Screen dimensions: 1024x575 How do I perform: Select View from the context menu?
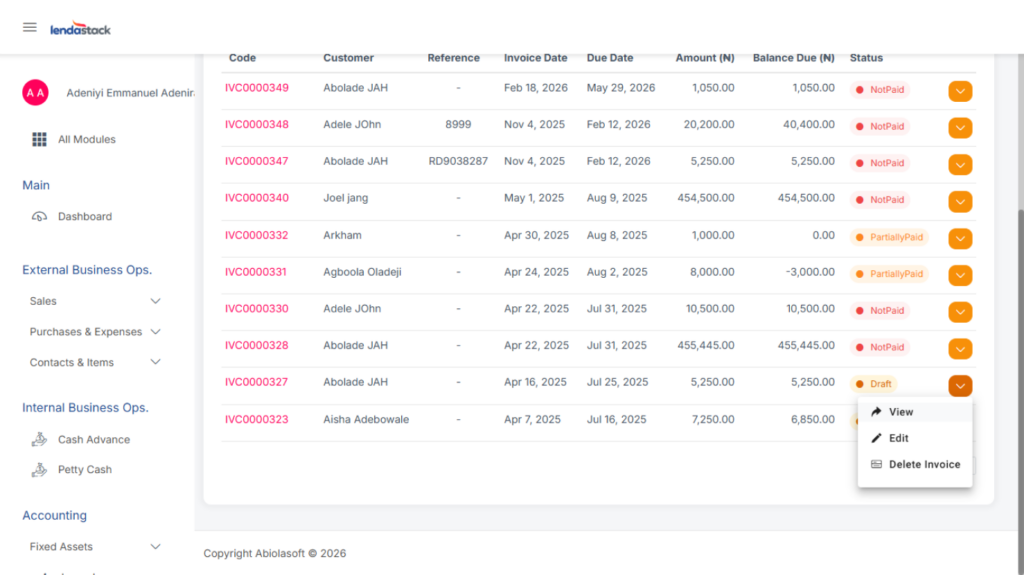click(x=900, y=412)
